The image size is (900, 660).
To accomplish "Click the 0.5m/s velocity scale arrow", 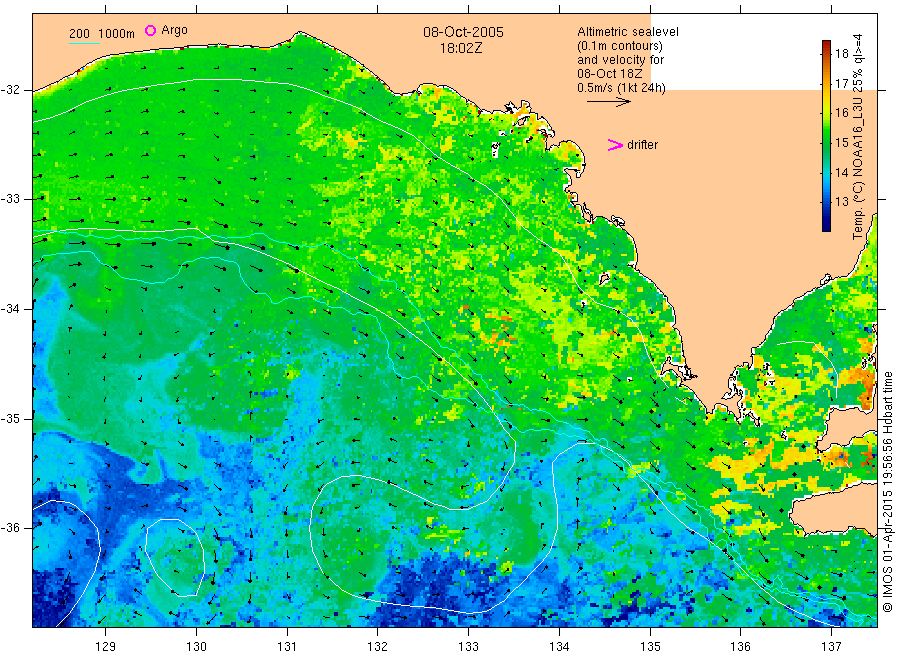I will click(608, 102).
